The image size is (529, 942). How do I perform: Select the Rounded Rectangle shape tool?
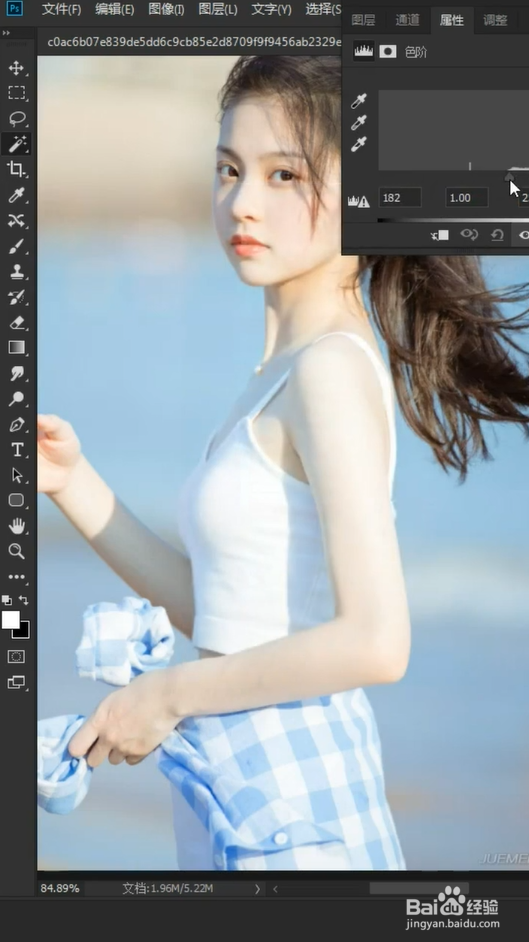tap(16, 500)
